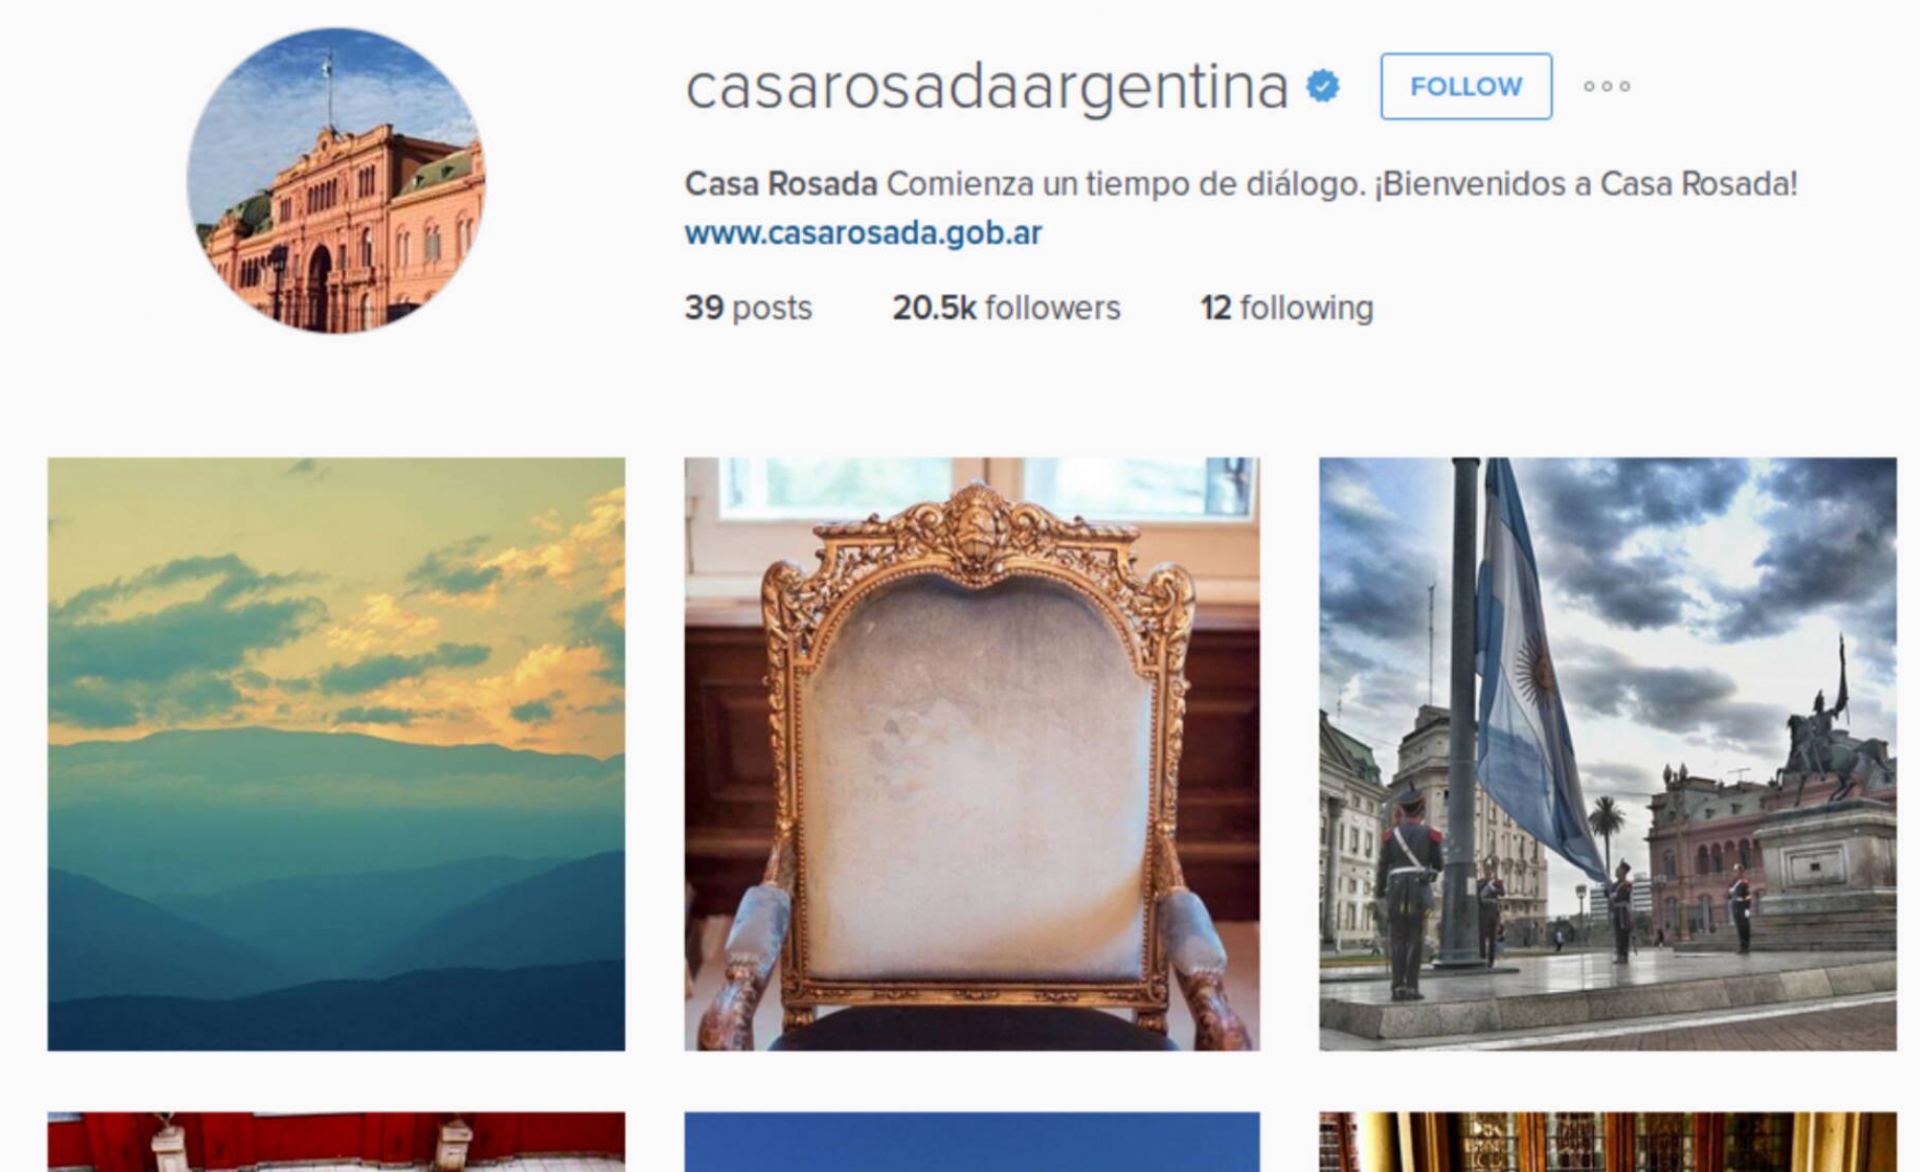Follow the casarosadaargentina account
The width and height of the screenshot is (1920, 1172).
[1466, 87]
